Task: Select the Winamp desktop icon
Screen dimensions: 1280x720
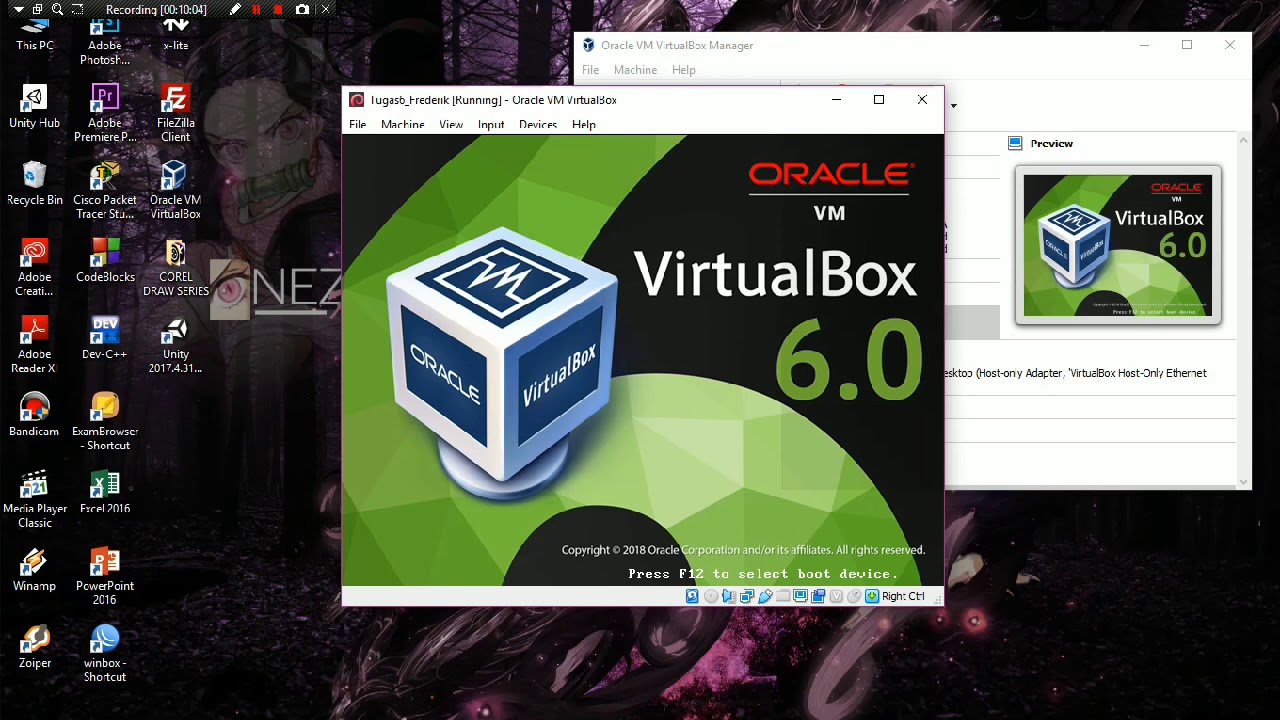Action: tap(34, 570)
